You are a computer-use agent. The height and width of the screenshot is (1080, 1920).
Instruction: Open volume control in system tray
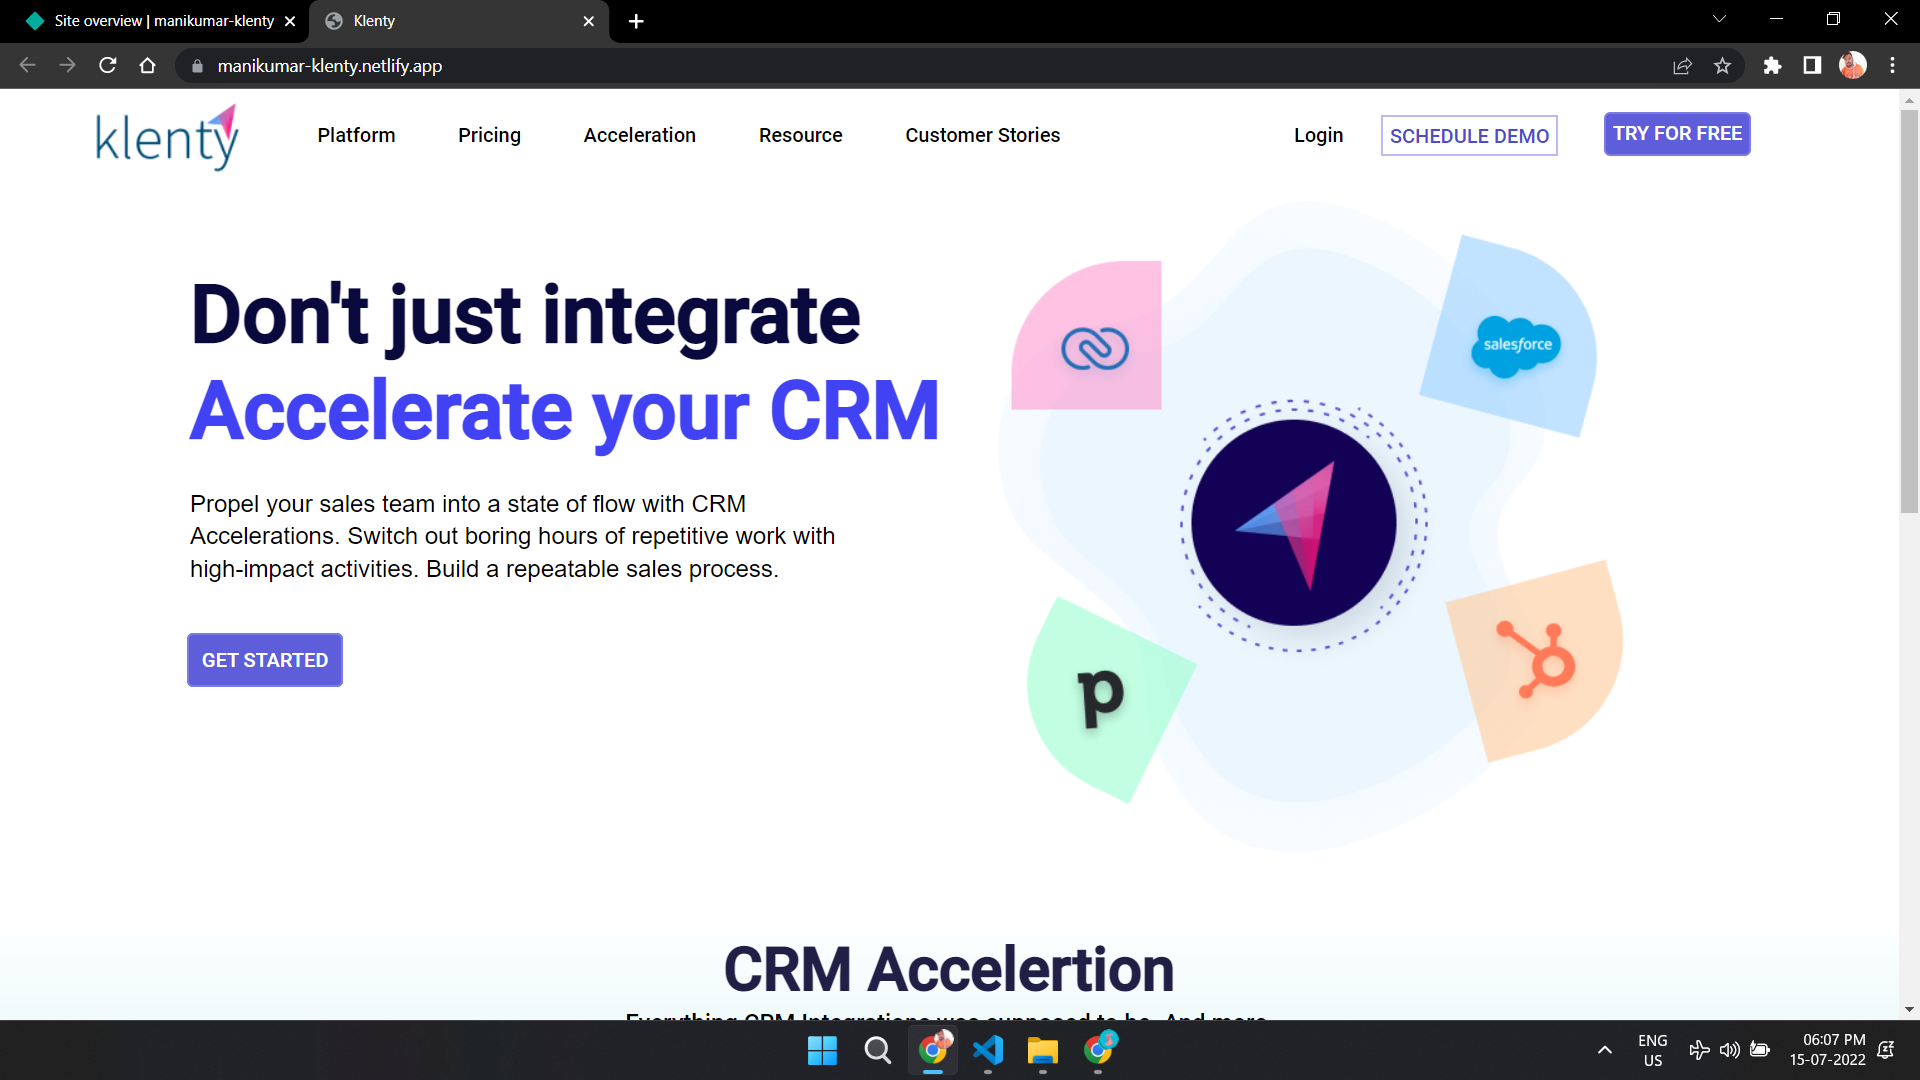point(1729,1050)
